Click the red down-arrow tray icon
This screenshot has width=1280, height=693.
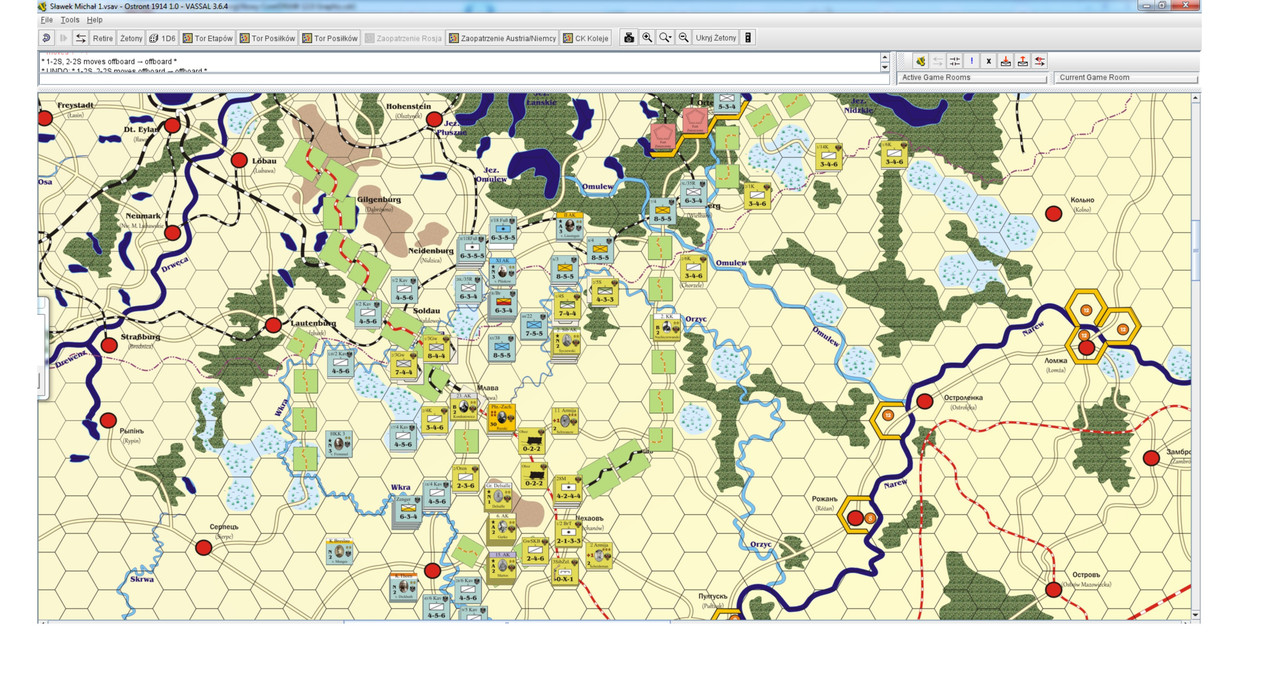coord(1005,61)
